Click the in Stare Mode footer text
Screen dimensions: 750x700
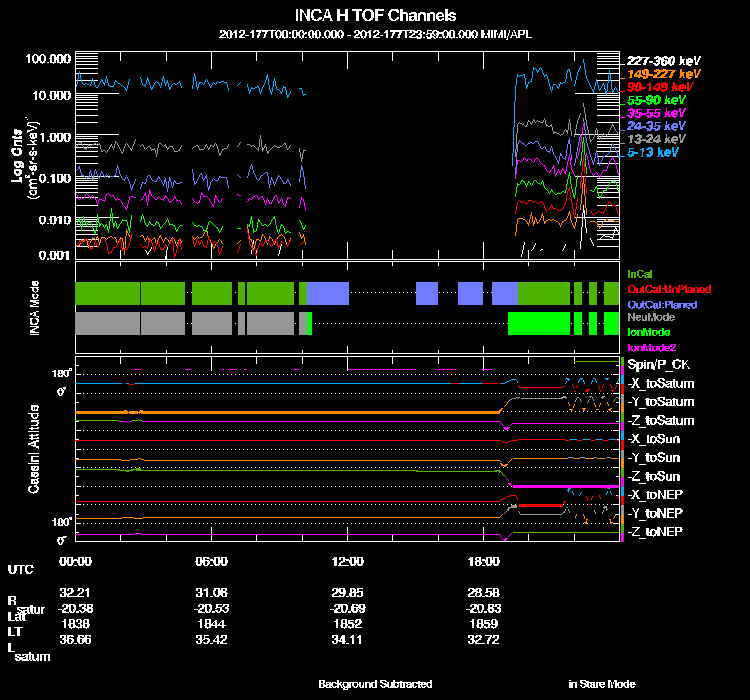(601, 684)
